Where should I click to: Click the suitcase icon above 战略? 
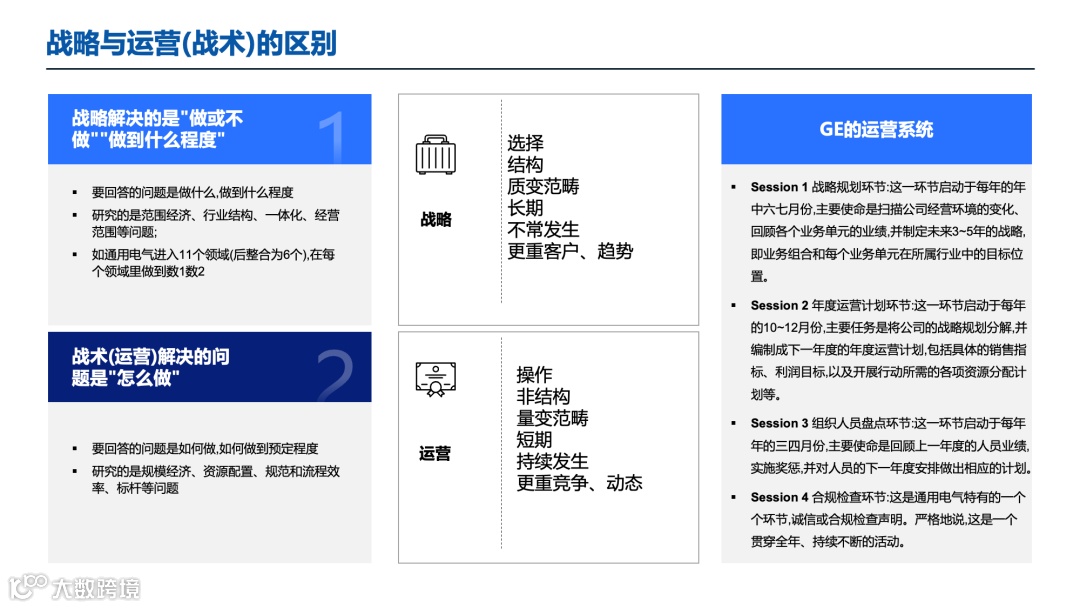tap(435, 155)
